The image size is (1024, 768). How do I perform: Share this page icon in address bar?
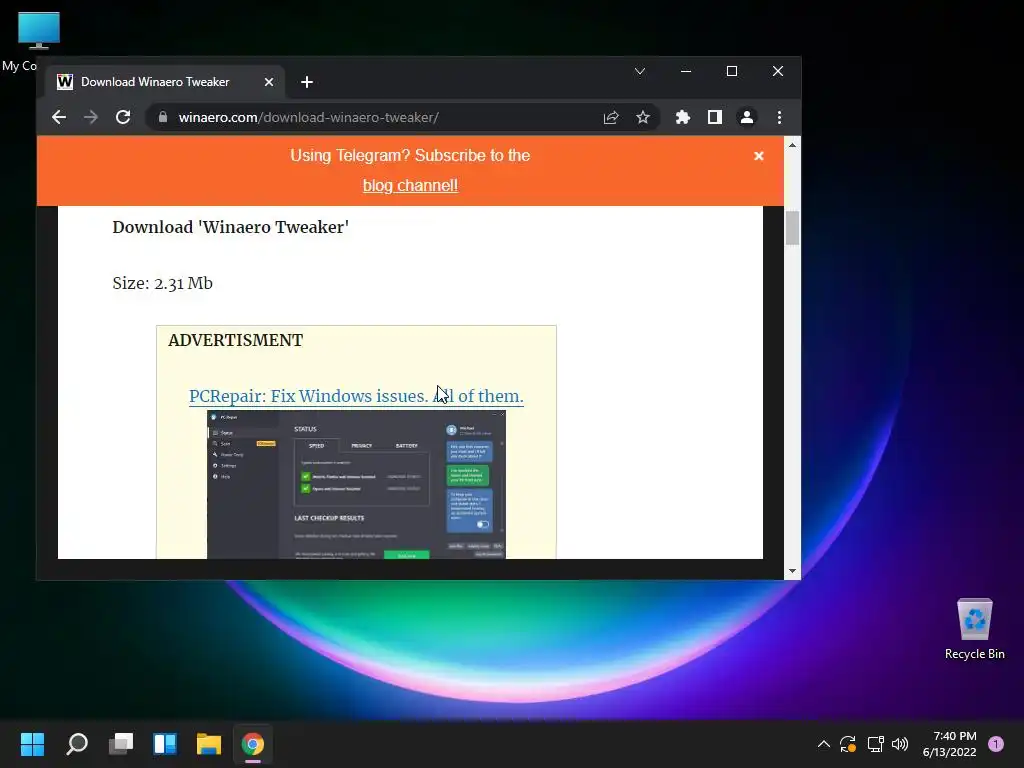611,118
